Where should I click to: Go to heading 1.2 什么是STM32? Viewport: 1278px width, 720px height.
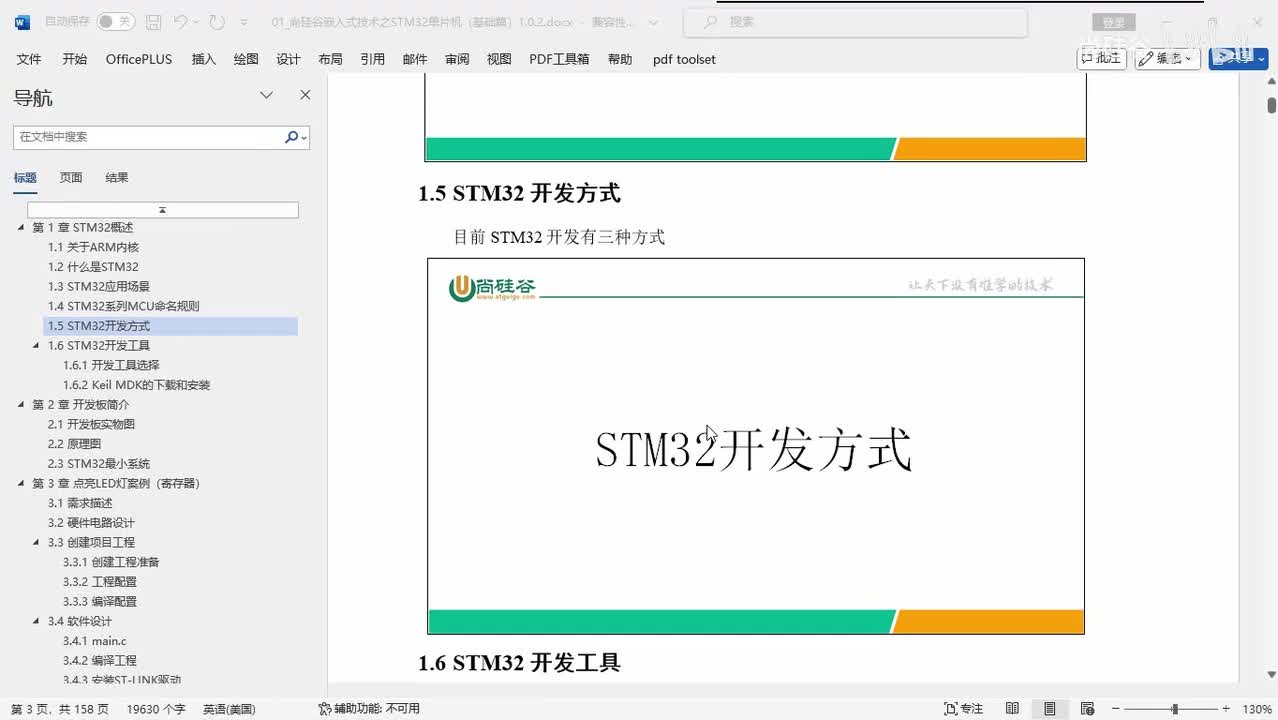(x=93, y=267)
